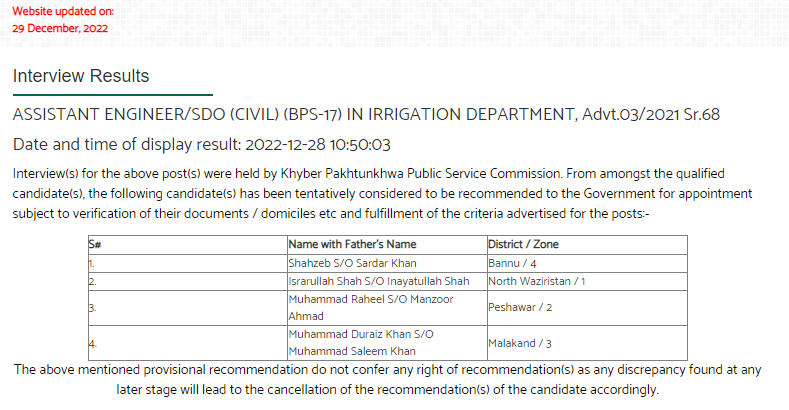Click the Website updated on label
The width and height of the screenshot is (789, 410).
pos(63,11)
